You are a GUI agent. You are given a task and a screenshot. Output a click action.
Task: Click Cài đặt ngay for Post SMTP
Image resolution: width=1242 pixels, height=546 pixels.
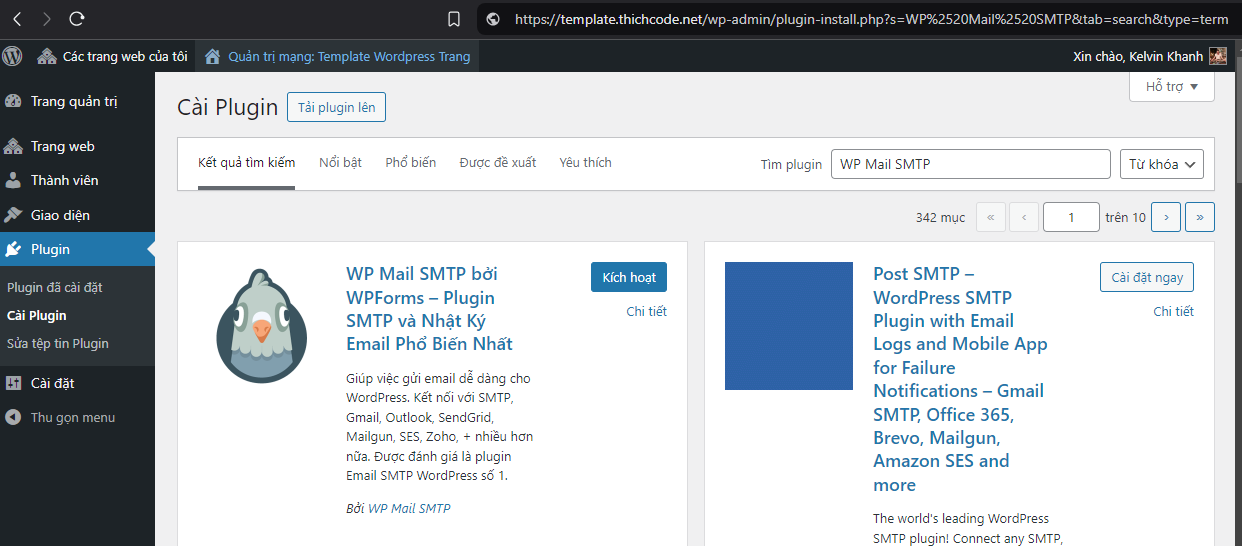[x=1147, y=277]
